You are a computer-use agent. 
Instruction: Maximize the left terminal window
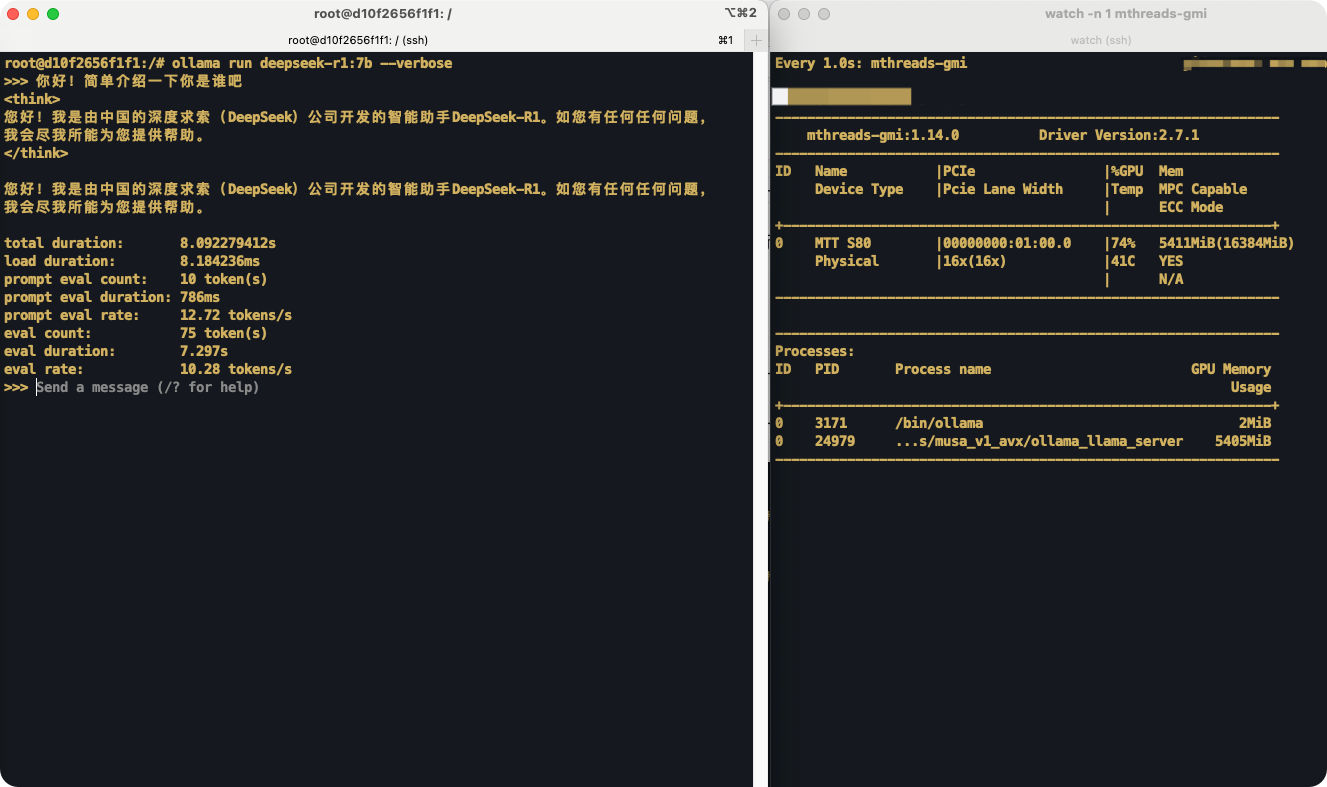53,14
